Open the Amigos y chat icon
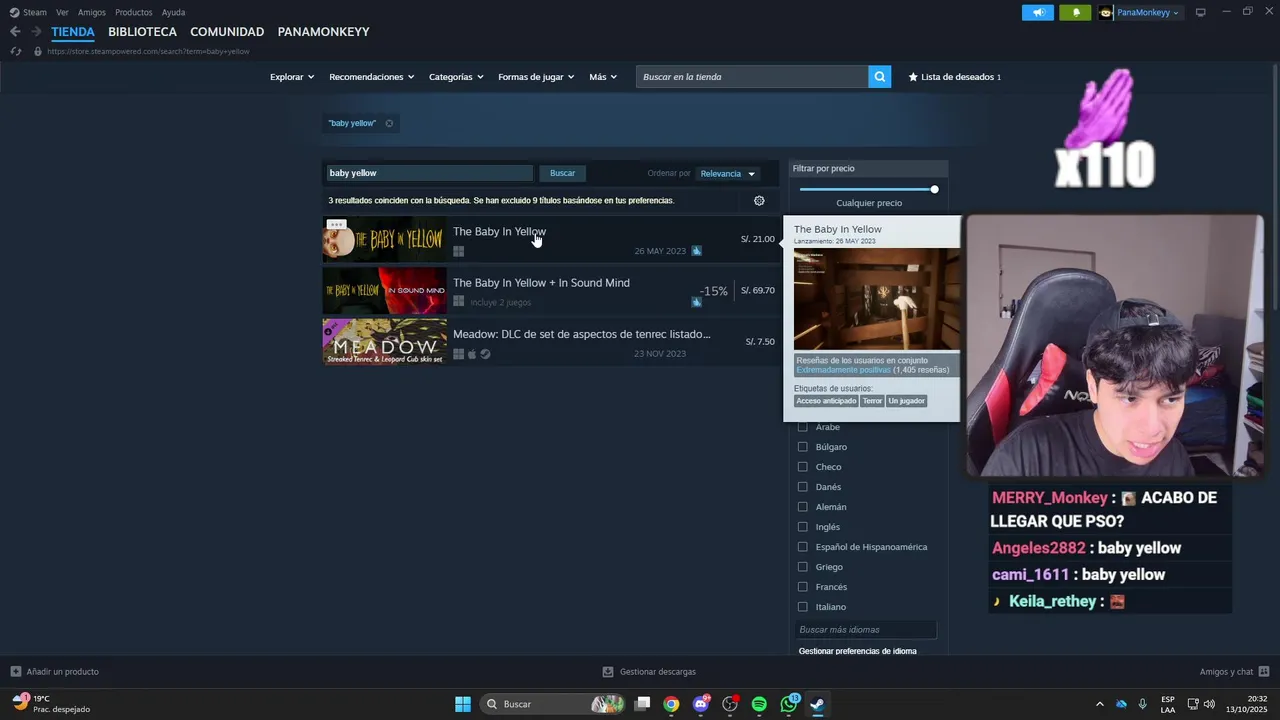1280x720 pixels. click(x=1264, y=672)
